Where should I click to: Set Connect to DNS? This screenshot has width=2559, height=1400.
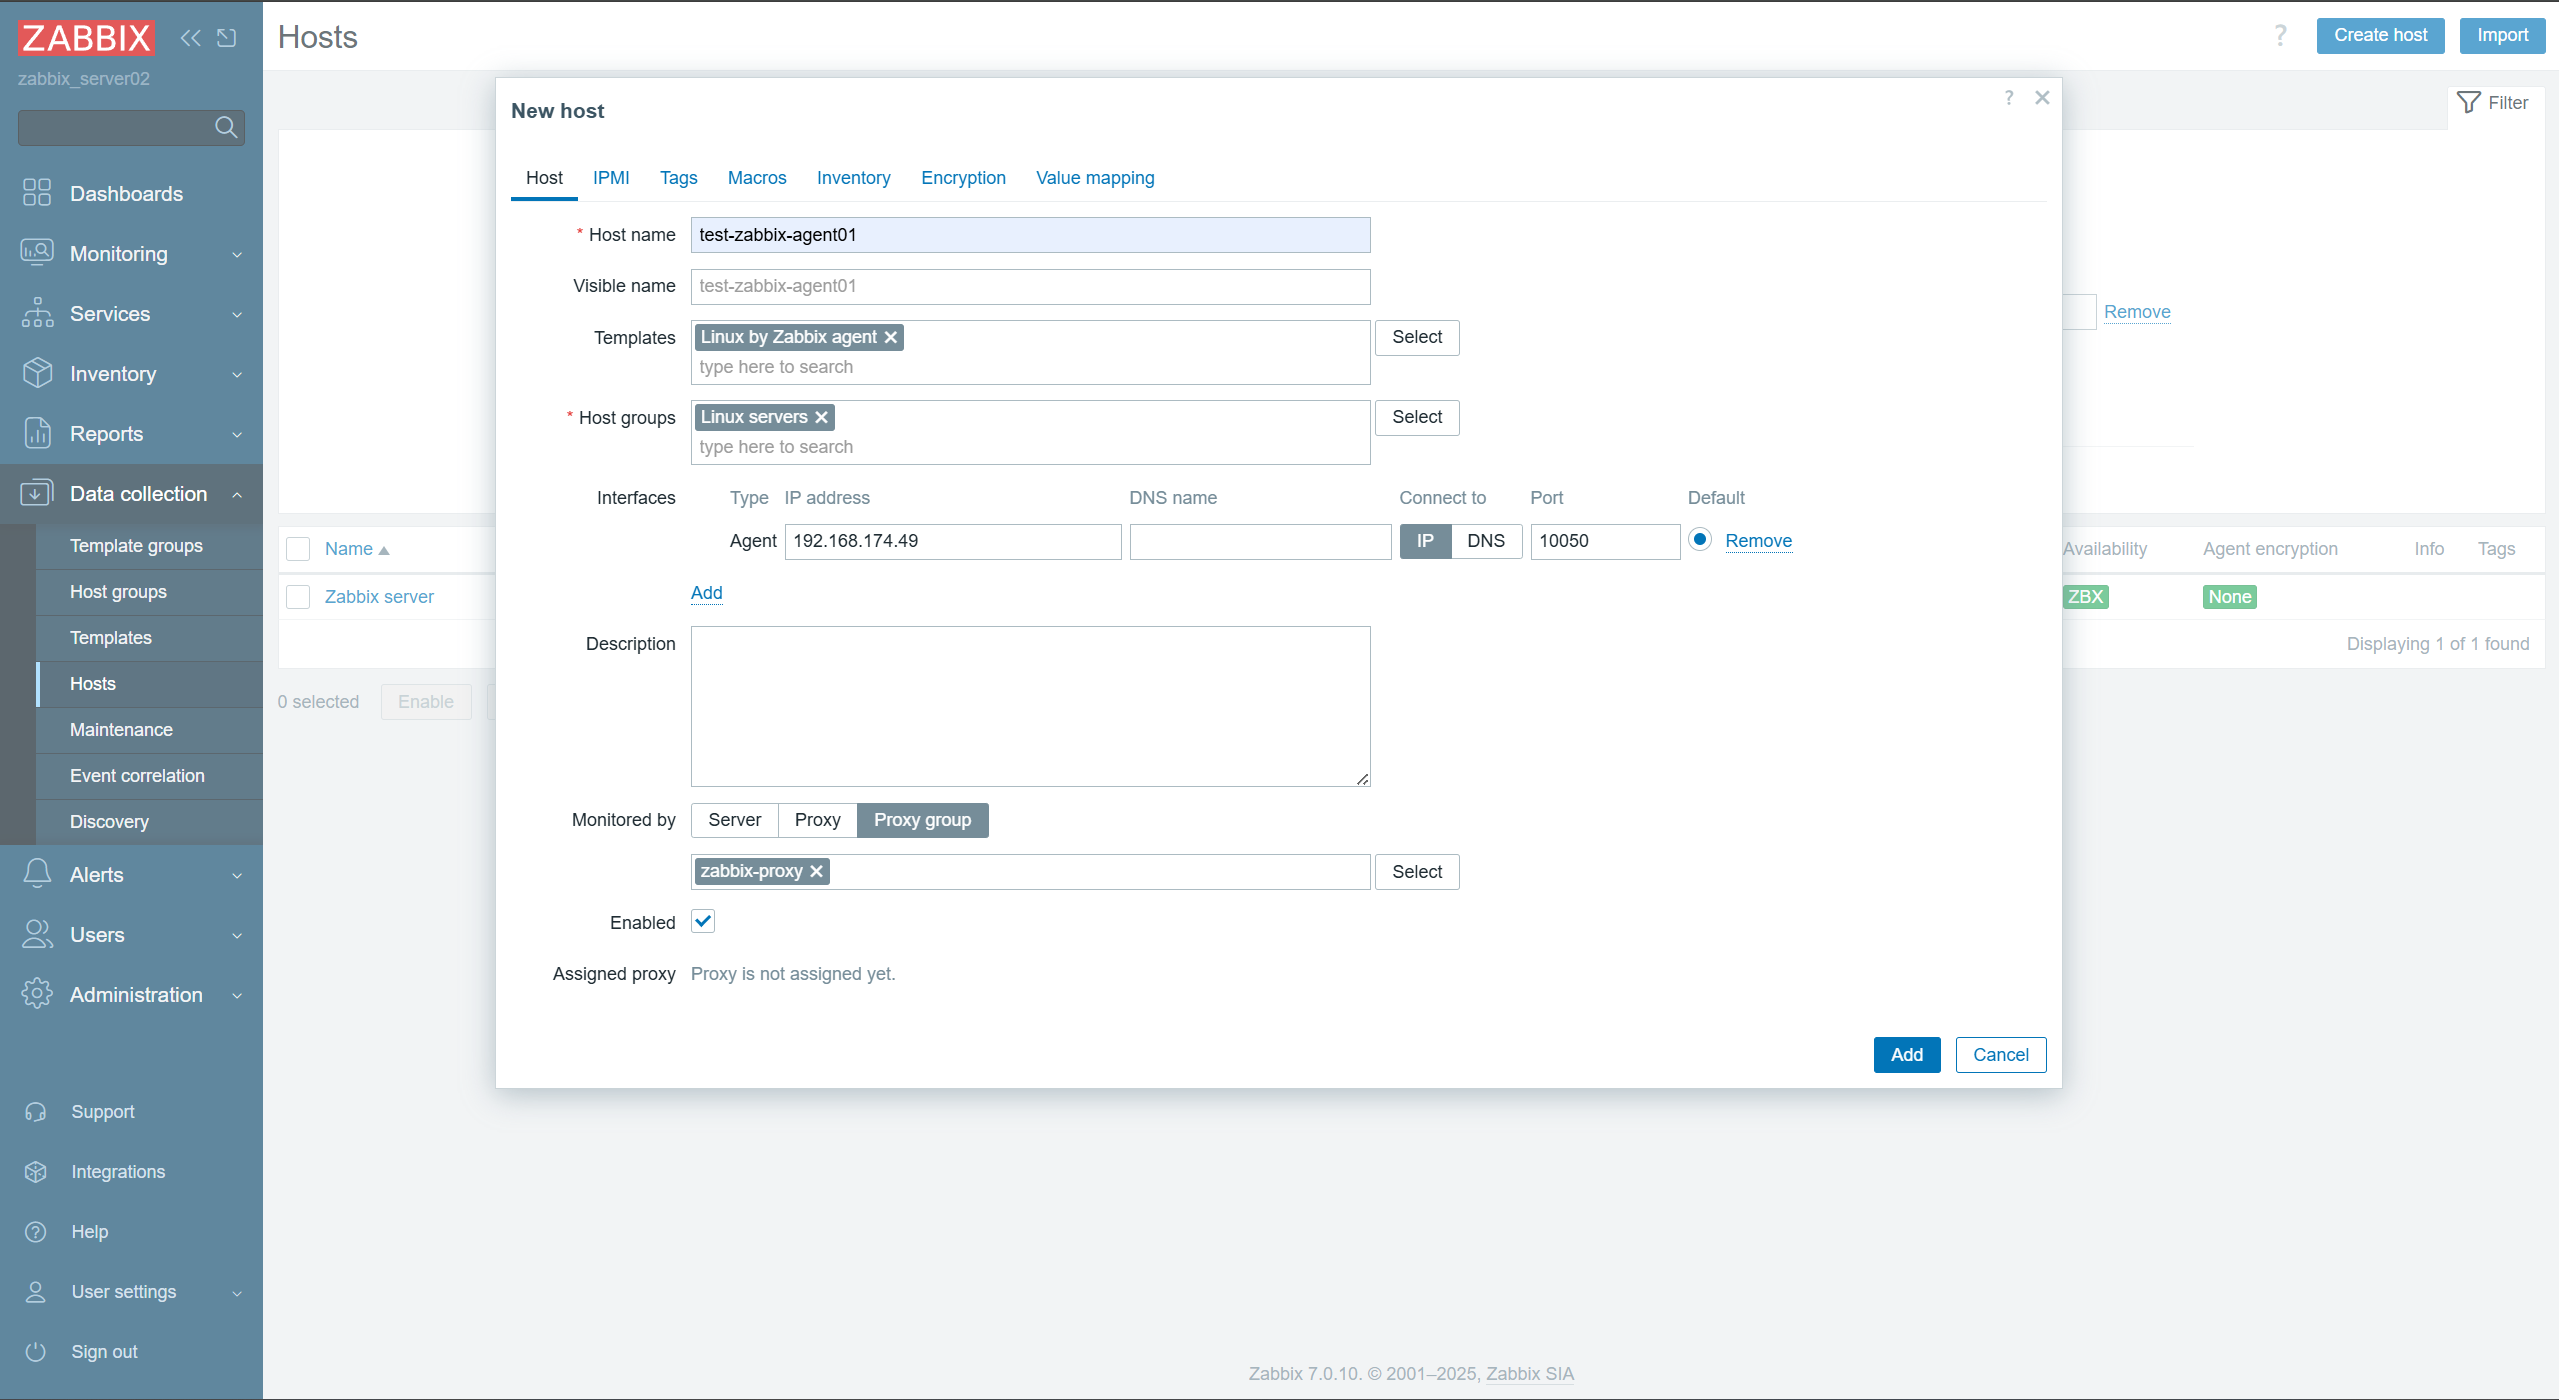(1485, 541)
